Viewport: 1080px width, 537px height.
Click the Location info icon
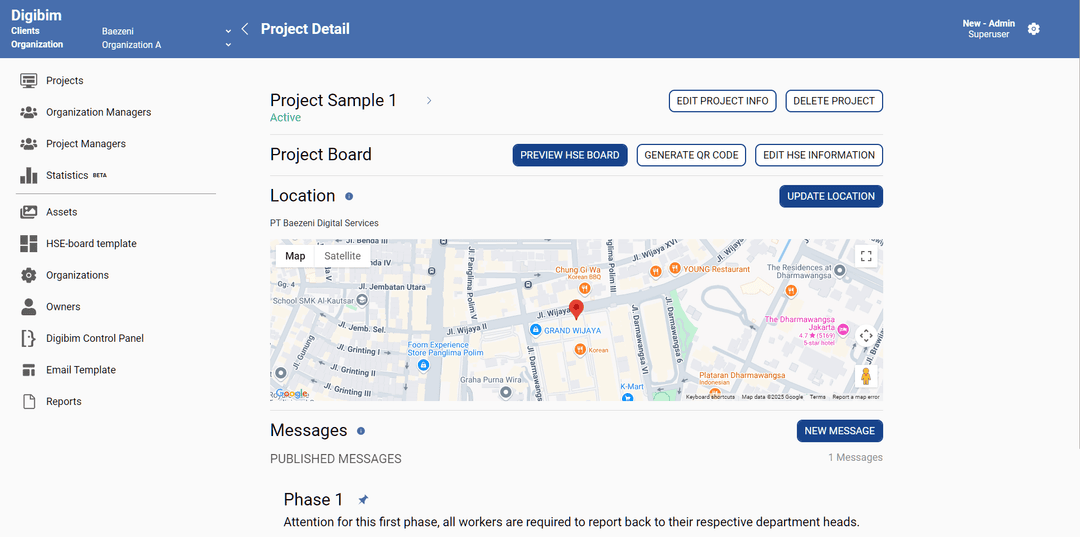349,196
